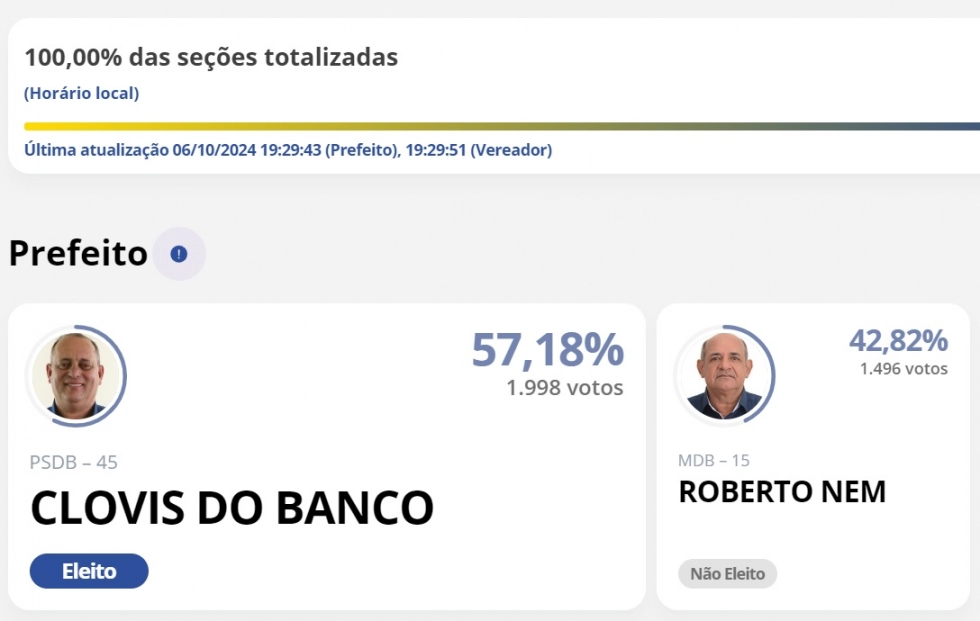Screen dimensions: 980x621
Task: Click the info icon beside Prefeito
Action: (x=179, y=254)
